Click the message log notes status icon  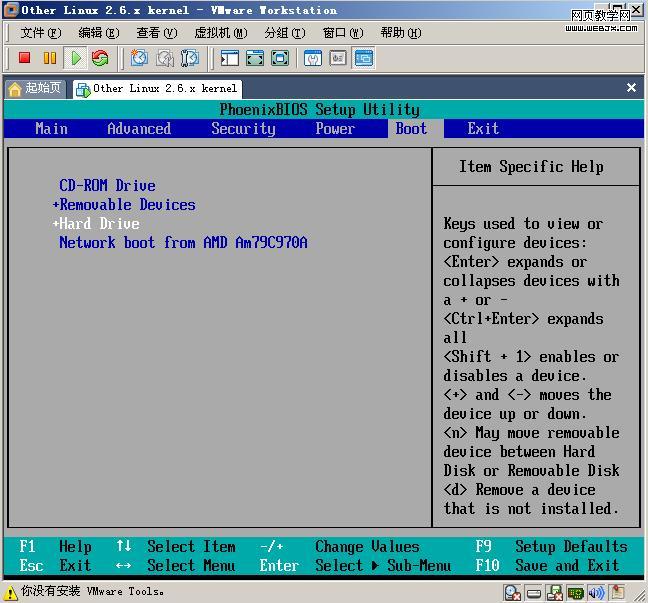618,592
